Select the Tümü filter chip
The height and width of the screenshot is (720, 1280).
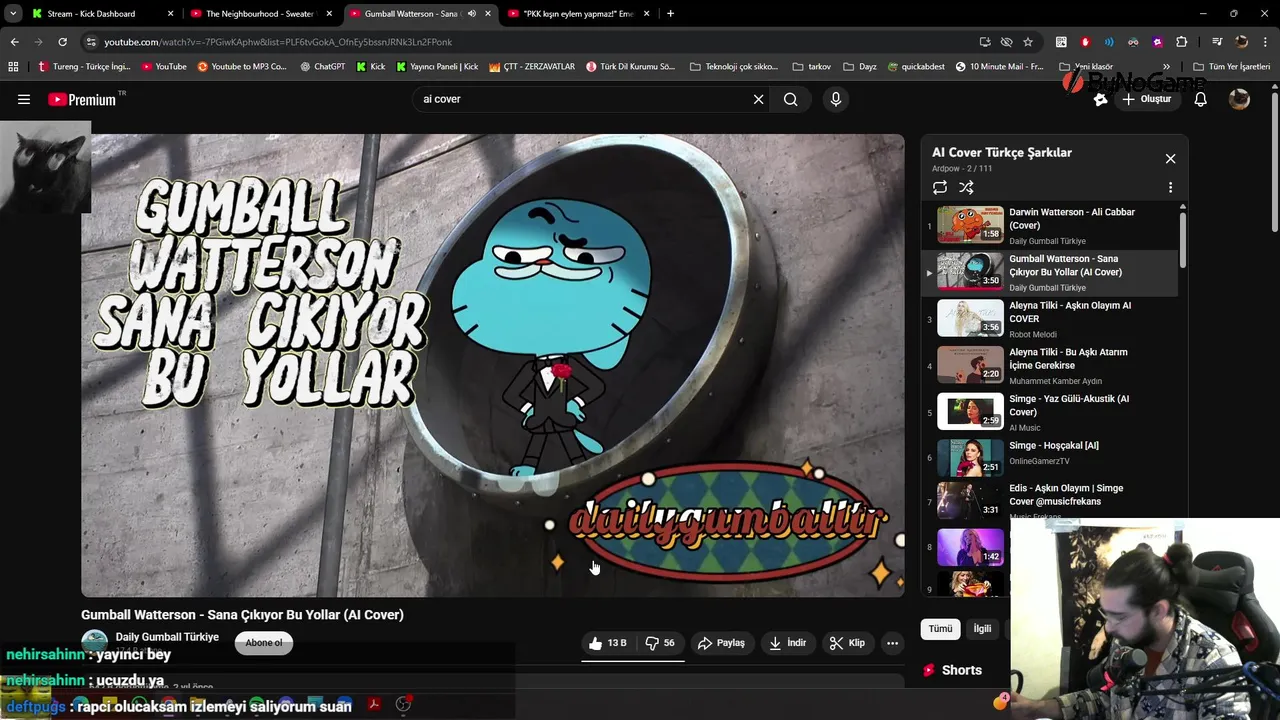click(940, 629)
